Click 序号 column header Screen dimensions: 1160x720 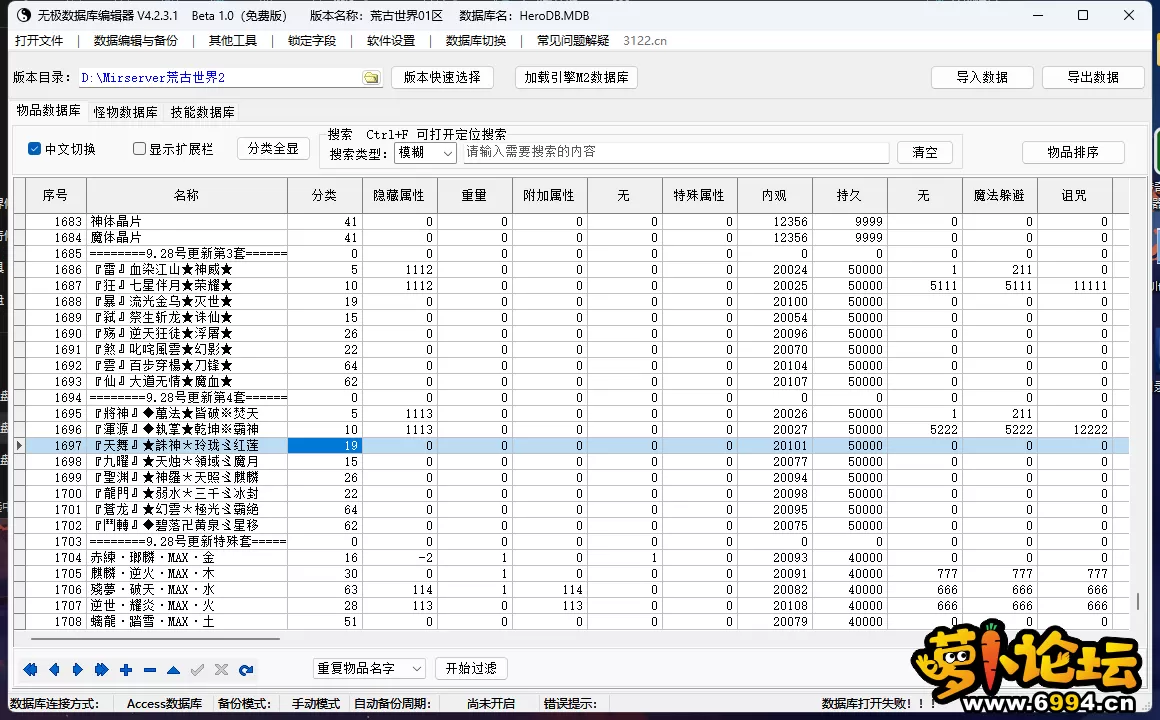[55, 195]
